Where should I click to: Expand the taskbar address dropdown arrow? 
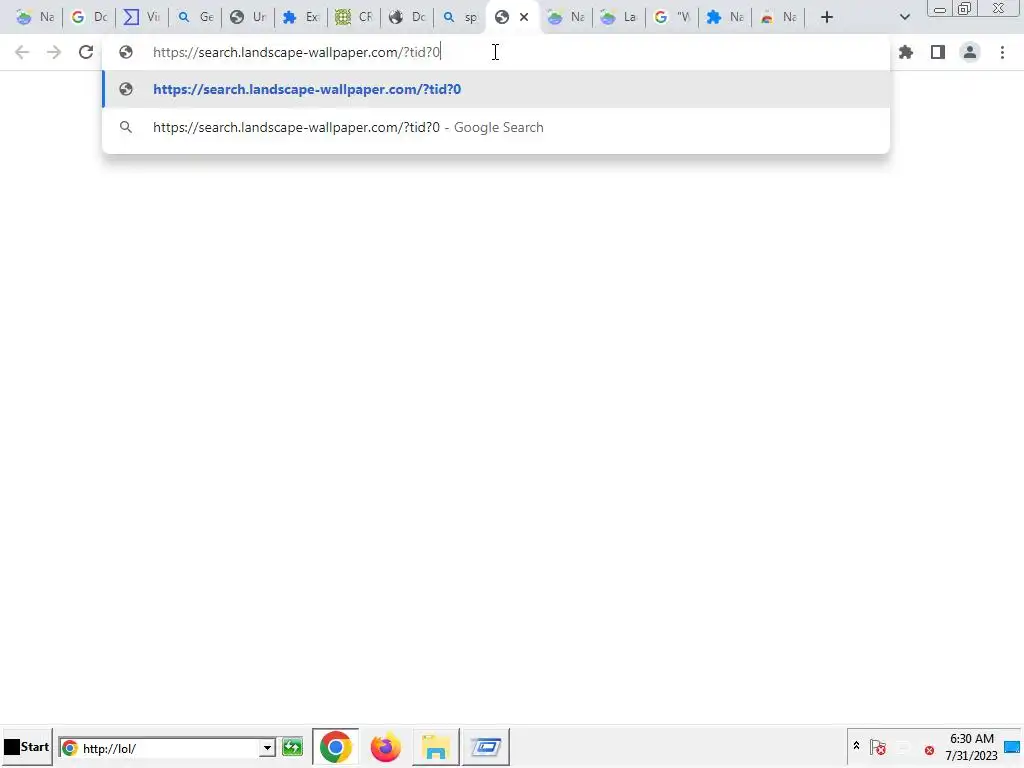267,748
